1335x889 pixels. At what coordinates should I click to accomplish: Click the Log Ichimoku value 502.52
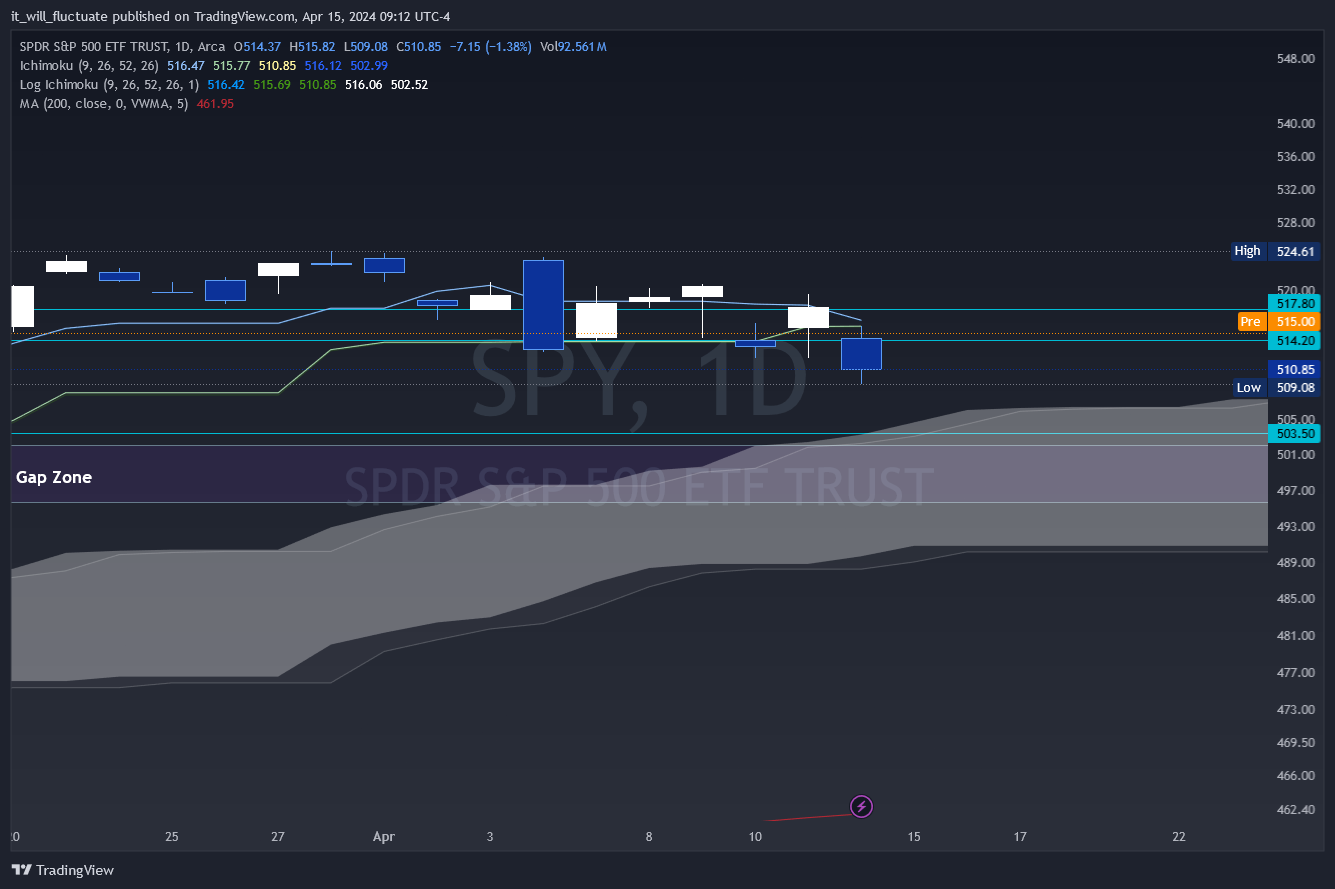(x=409, y=85)
